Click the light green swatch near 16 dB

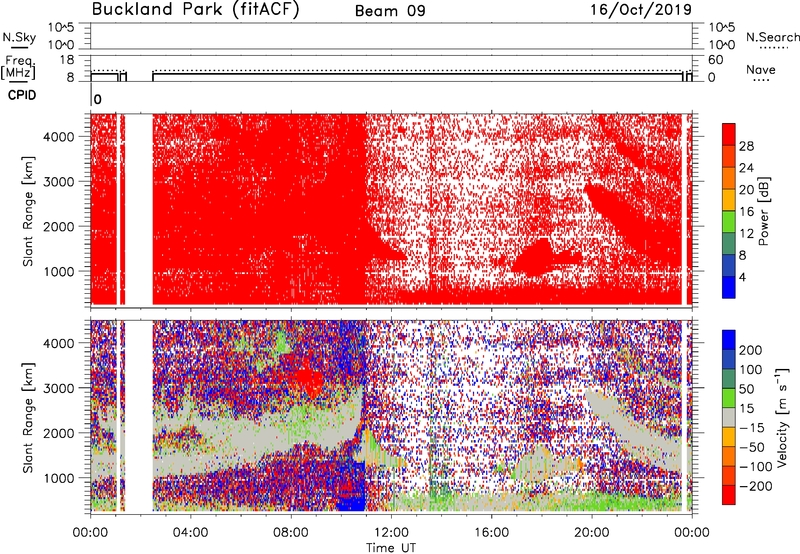(729, 222)
